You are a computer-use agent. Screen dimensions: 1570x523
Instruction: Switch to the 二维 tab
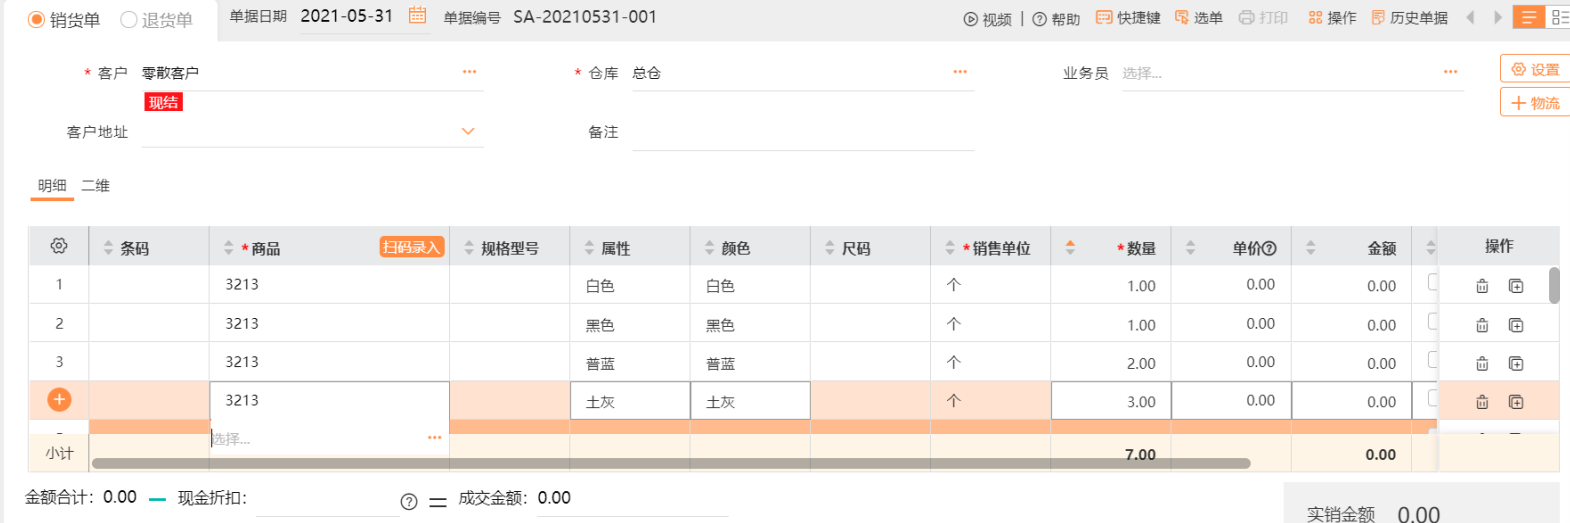96,186
